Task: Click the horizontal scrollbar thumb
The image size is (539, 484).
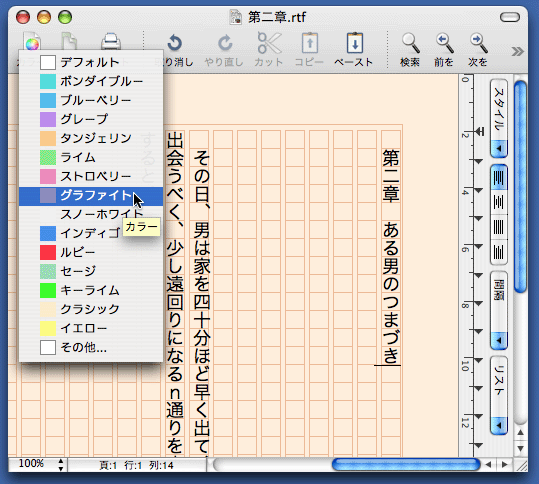Action: coord(406,465)
